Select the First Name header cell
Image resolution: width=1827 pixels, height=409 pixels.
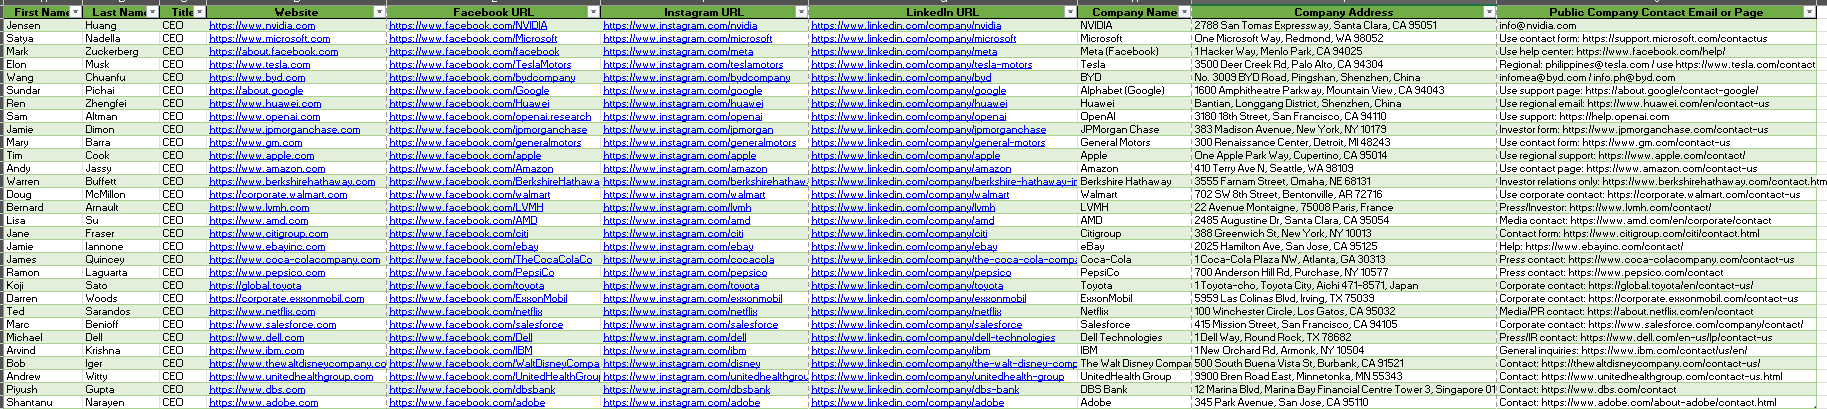[x=44, y=12]
